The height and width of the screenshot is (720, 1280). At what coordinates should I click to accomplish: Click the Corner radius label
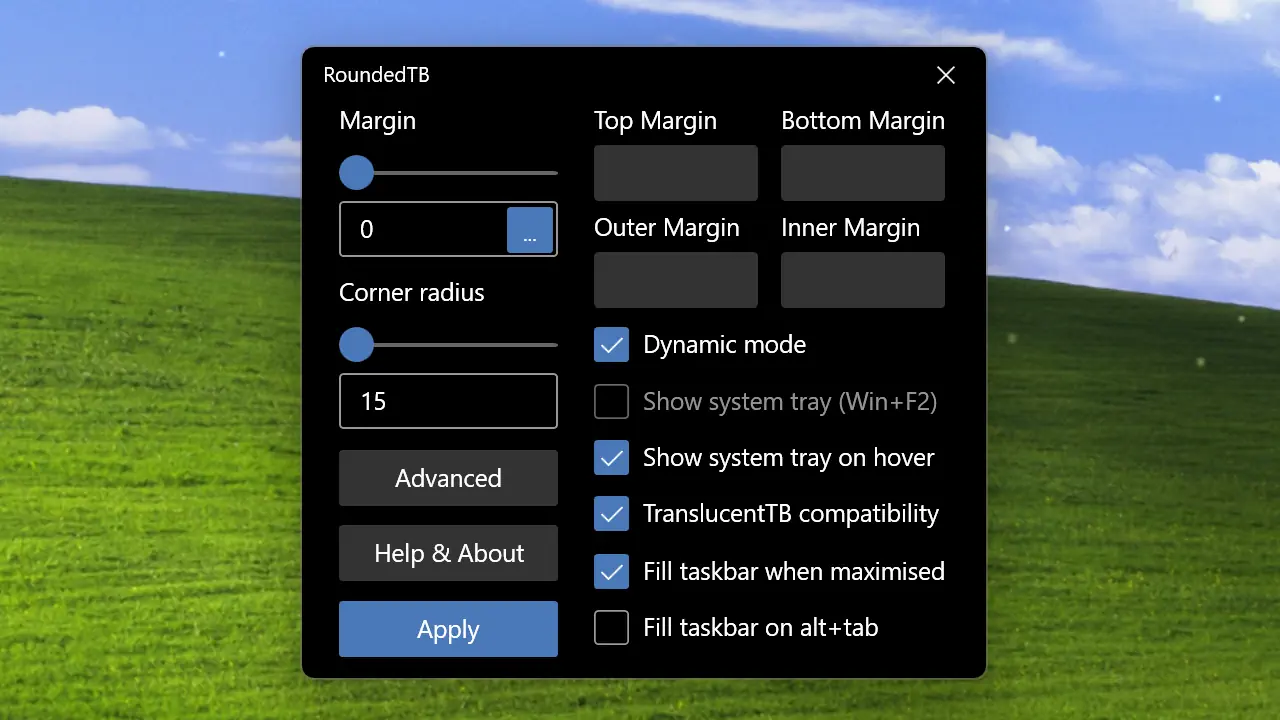[x=412, y=293]
